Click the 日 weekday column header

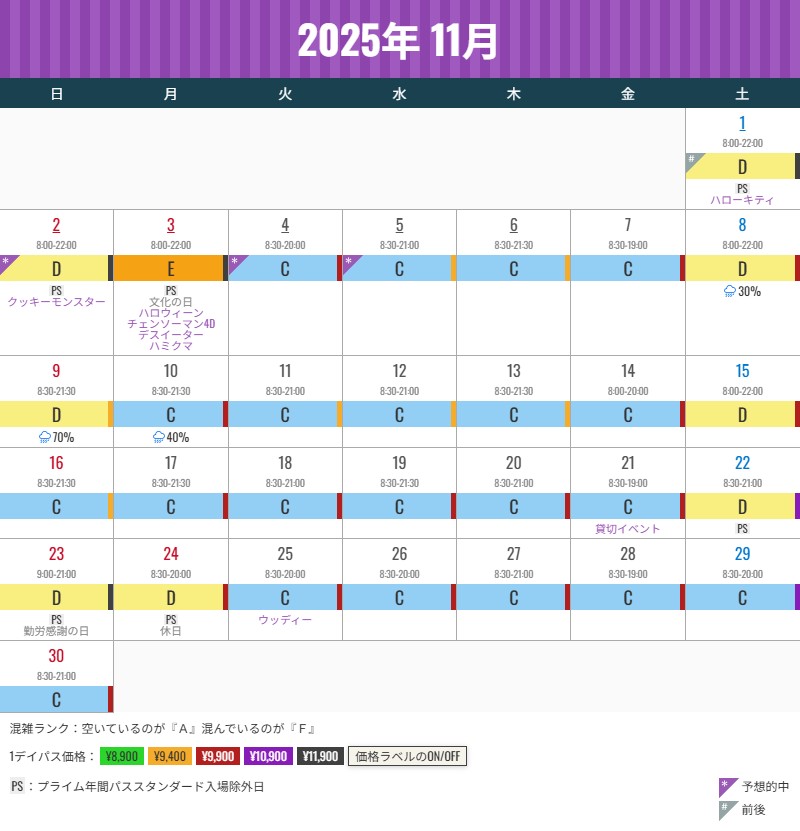(x=57, y=92)
